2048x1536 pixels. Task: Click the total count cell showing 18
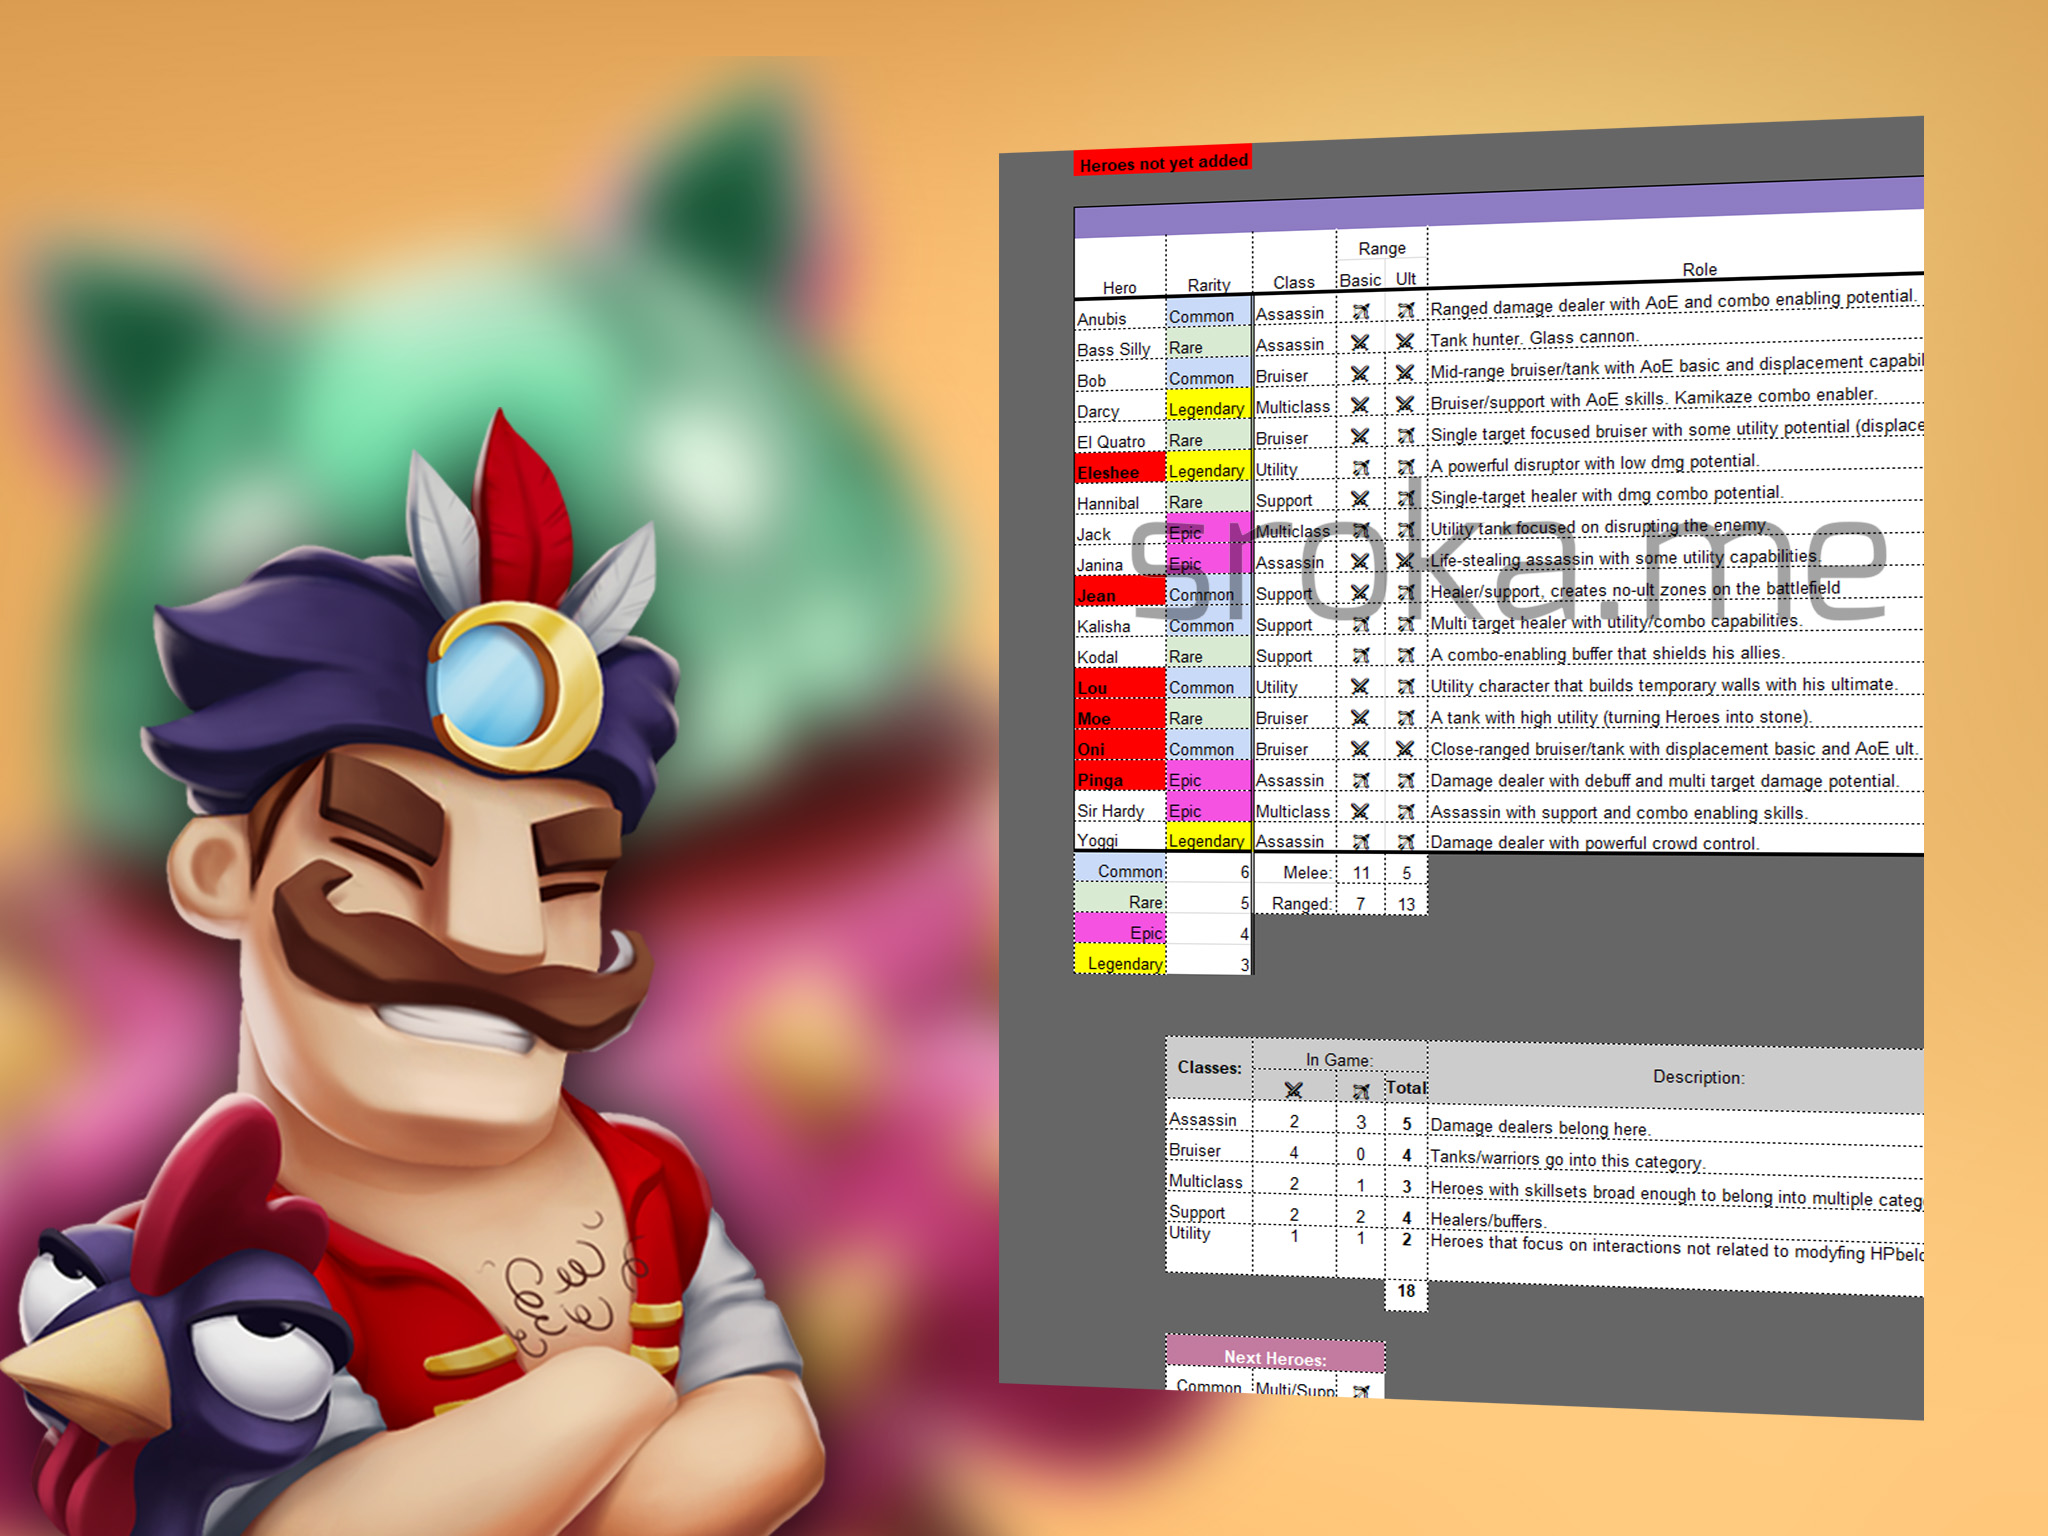click(1406, 1291)
